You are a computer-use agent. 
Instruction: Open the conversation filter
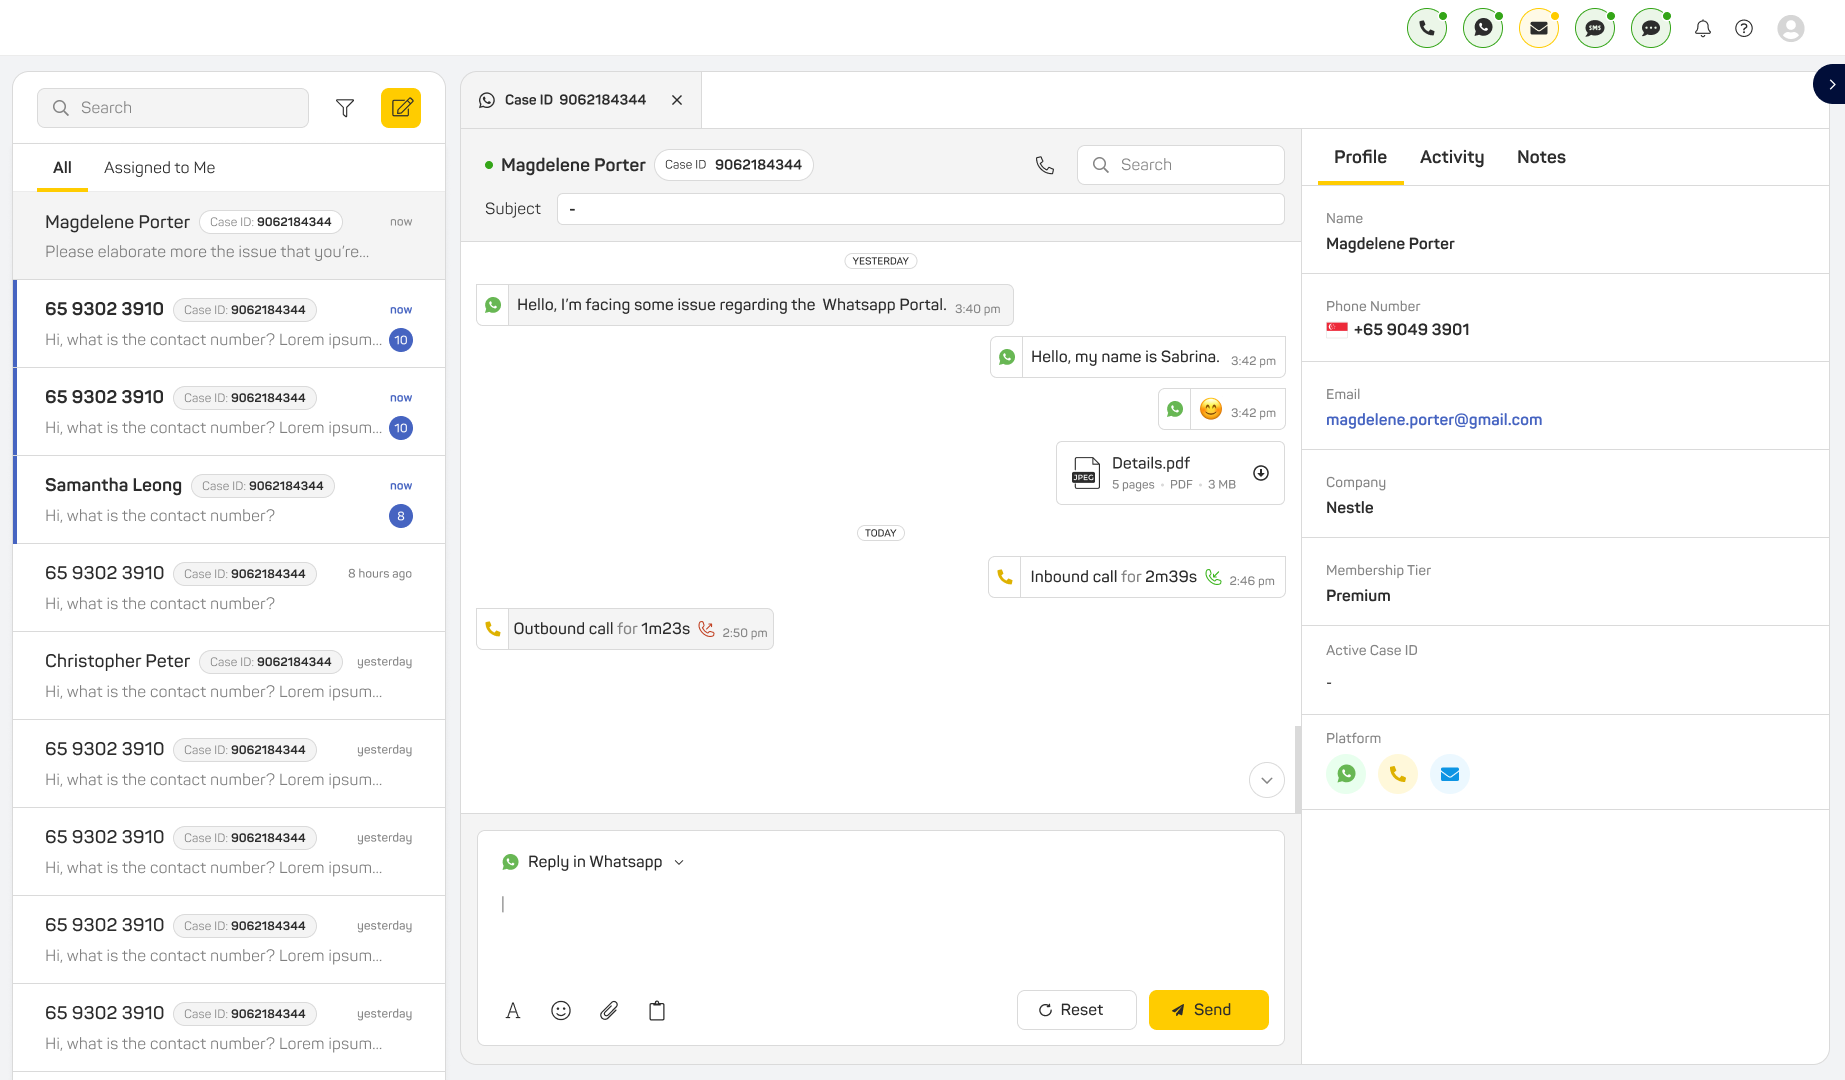click(345, 108)
